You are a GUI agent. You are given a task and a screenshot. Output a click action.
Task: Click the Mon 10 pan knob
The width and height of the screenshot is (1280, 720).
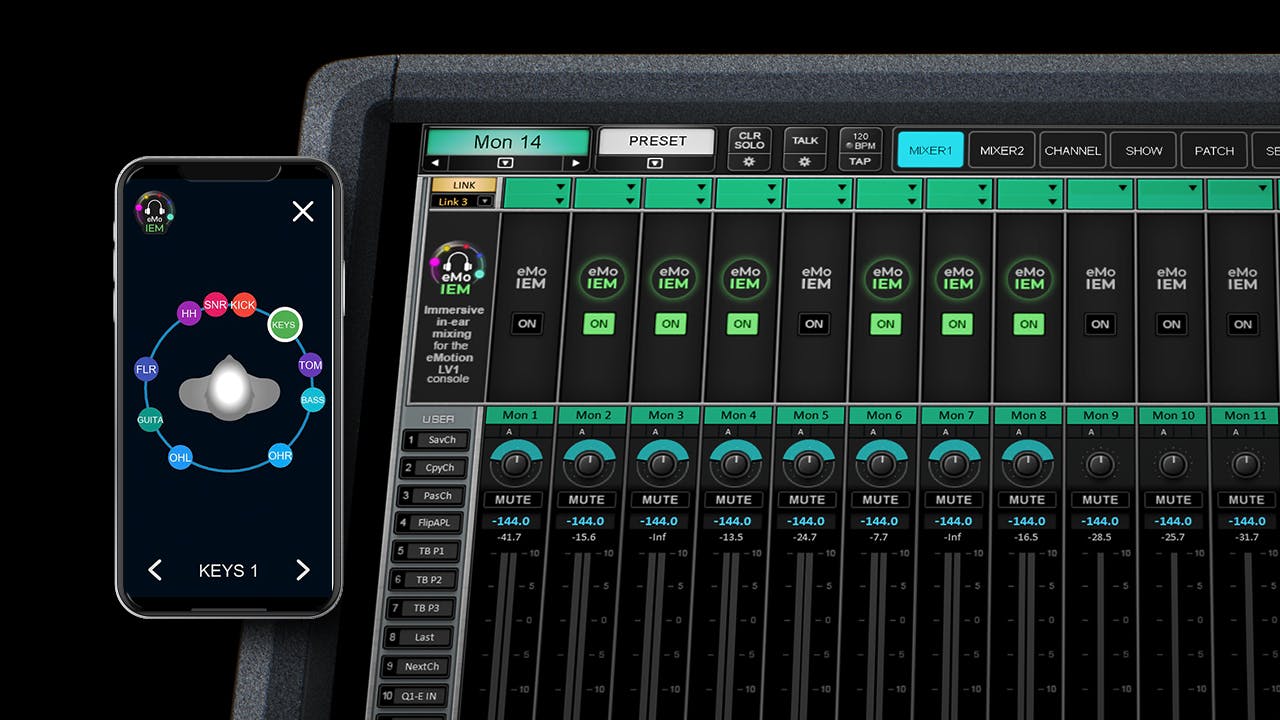(x=1173, y=463)
